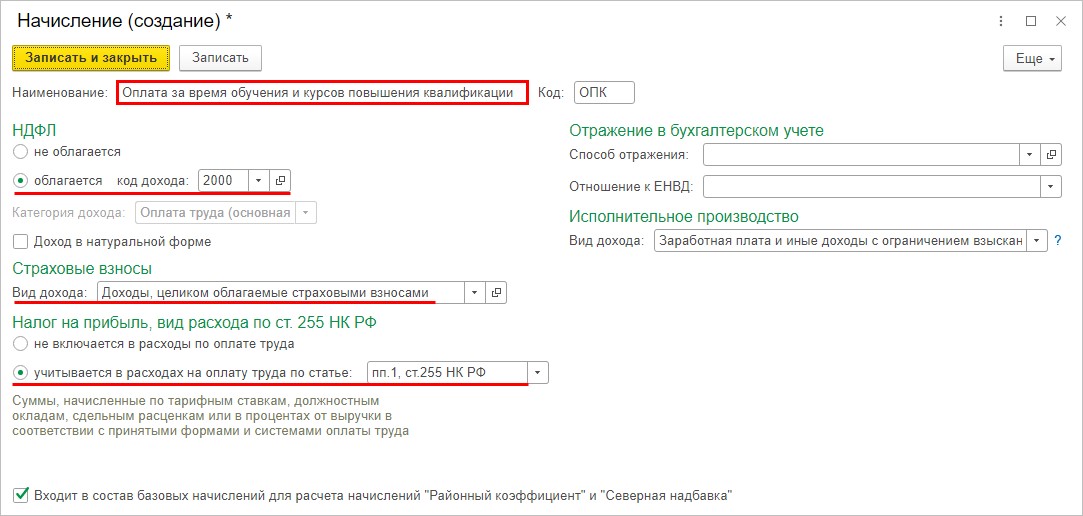The height and width of the screenshot is (516, 1083).
Task: Click the maximize window icon
Action: coord(1031,21)
